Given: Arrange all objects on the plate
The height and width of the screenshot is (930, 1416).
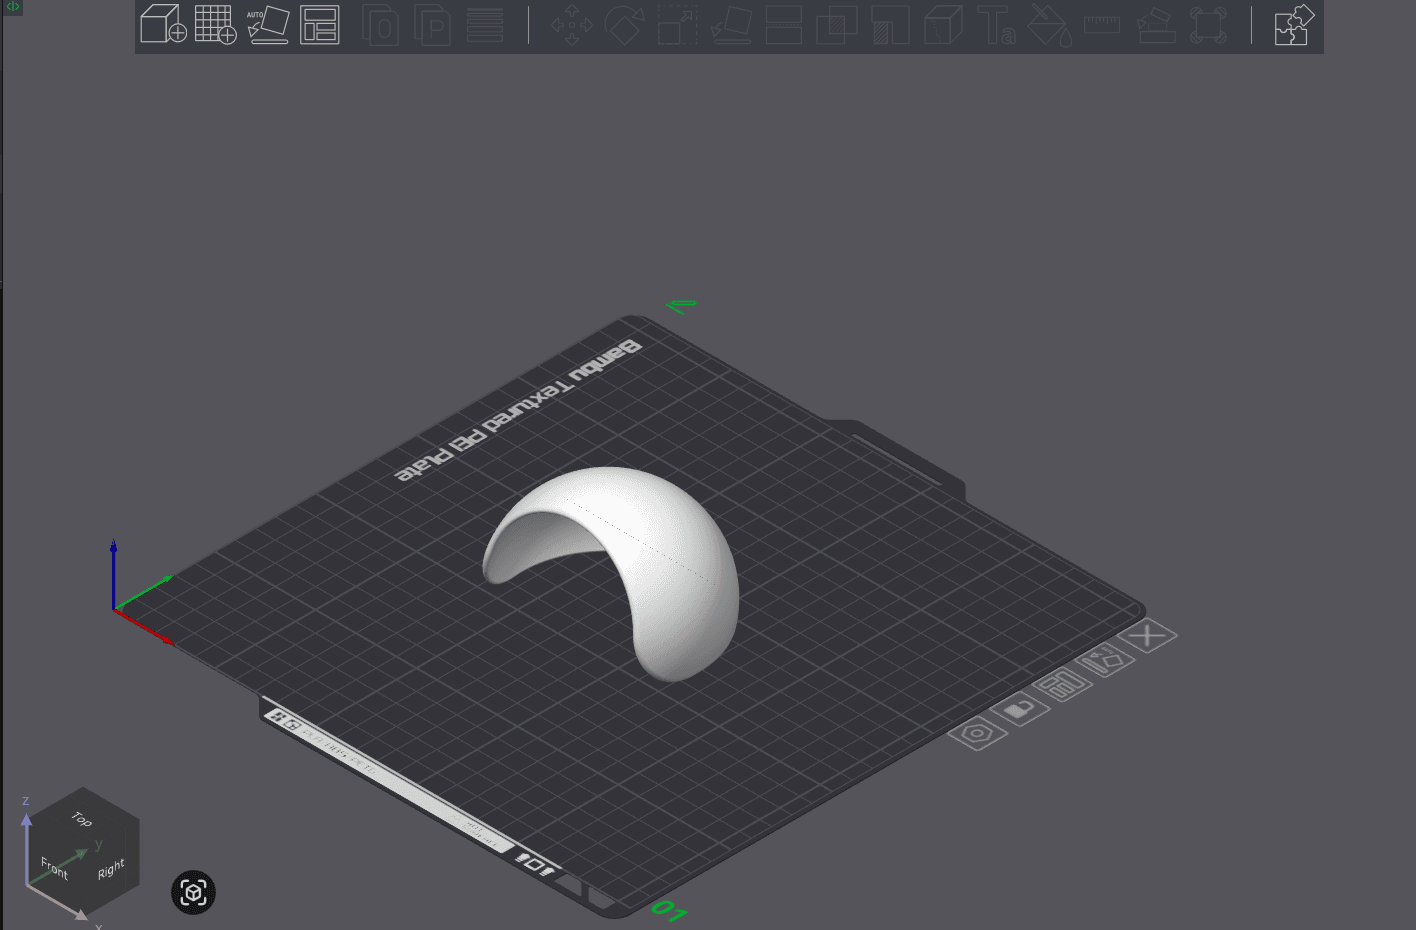Looking at the screenshot, I should [x=320, y=24].
